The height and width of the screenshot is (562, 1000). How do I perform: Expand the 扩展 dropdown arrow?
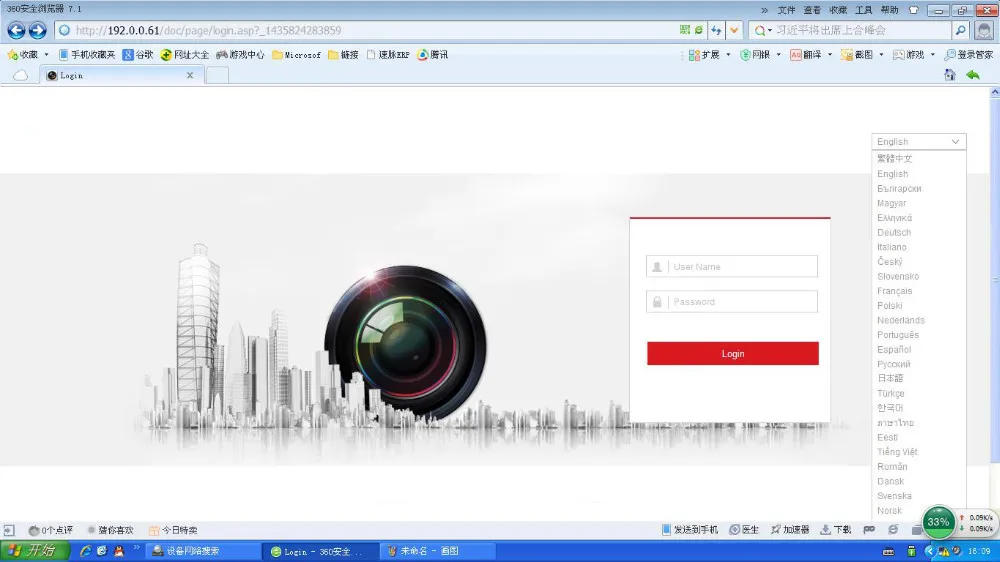click(728, 55)
